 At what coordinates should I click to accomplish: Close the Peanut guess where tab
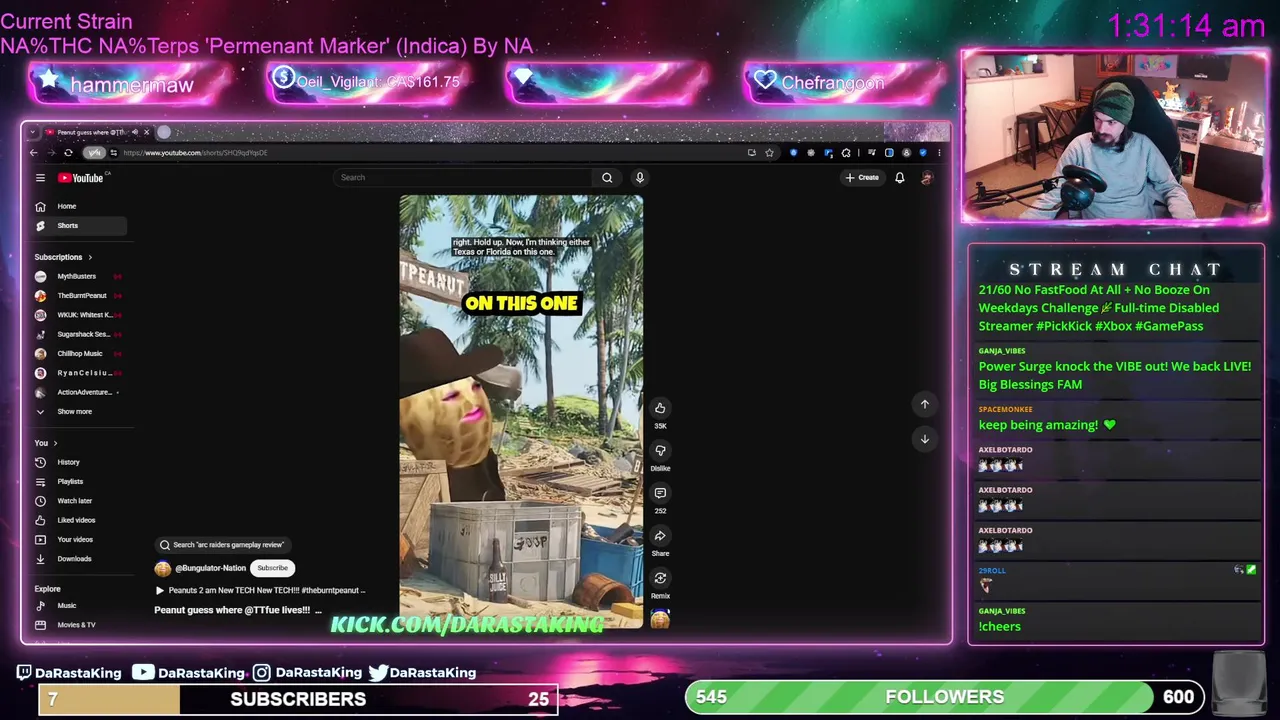[146, 132]
